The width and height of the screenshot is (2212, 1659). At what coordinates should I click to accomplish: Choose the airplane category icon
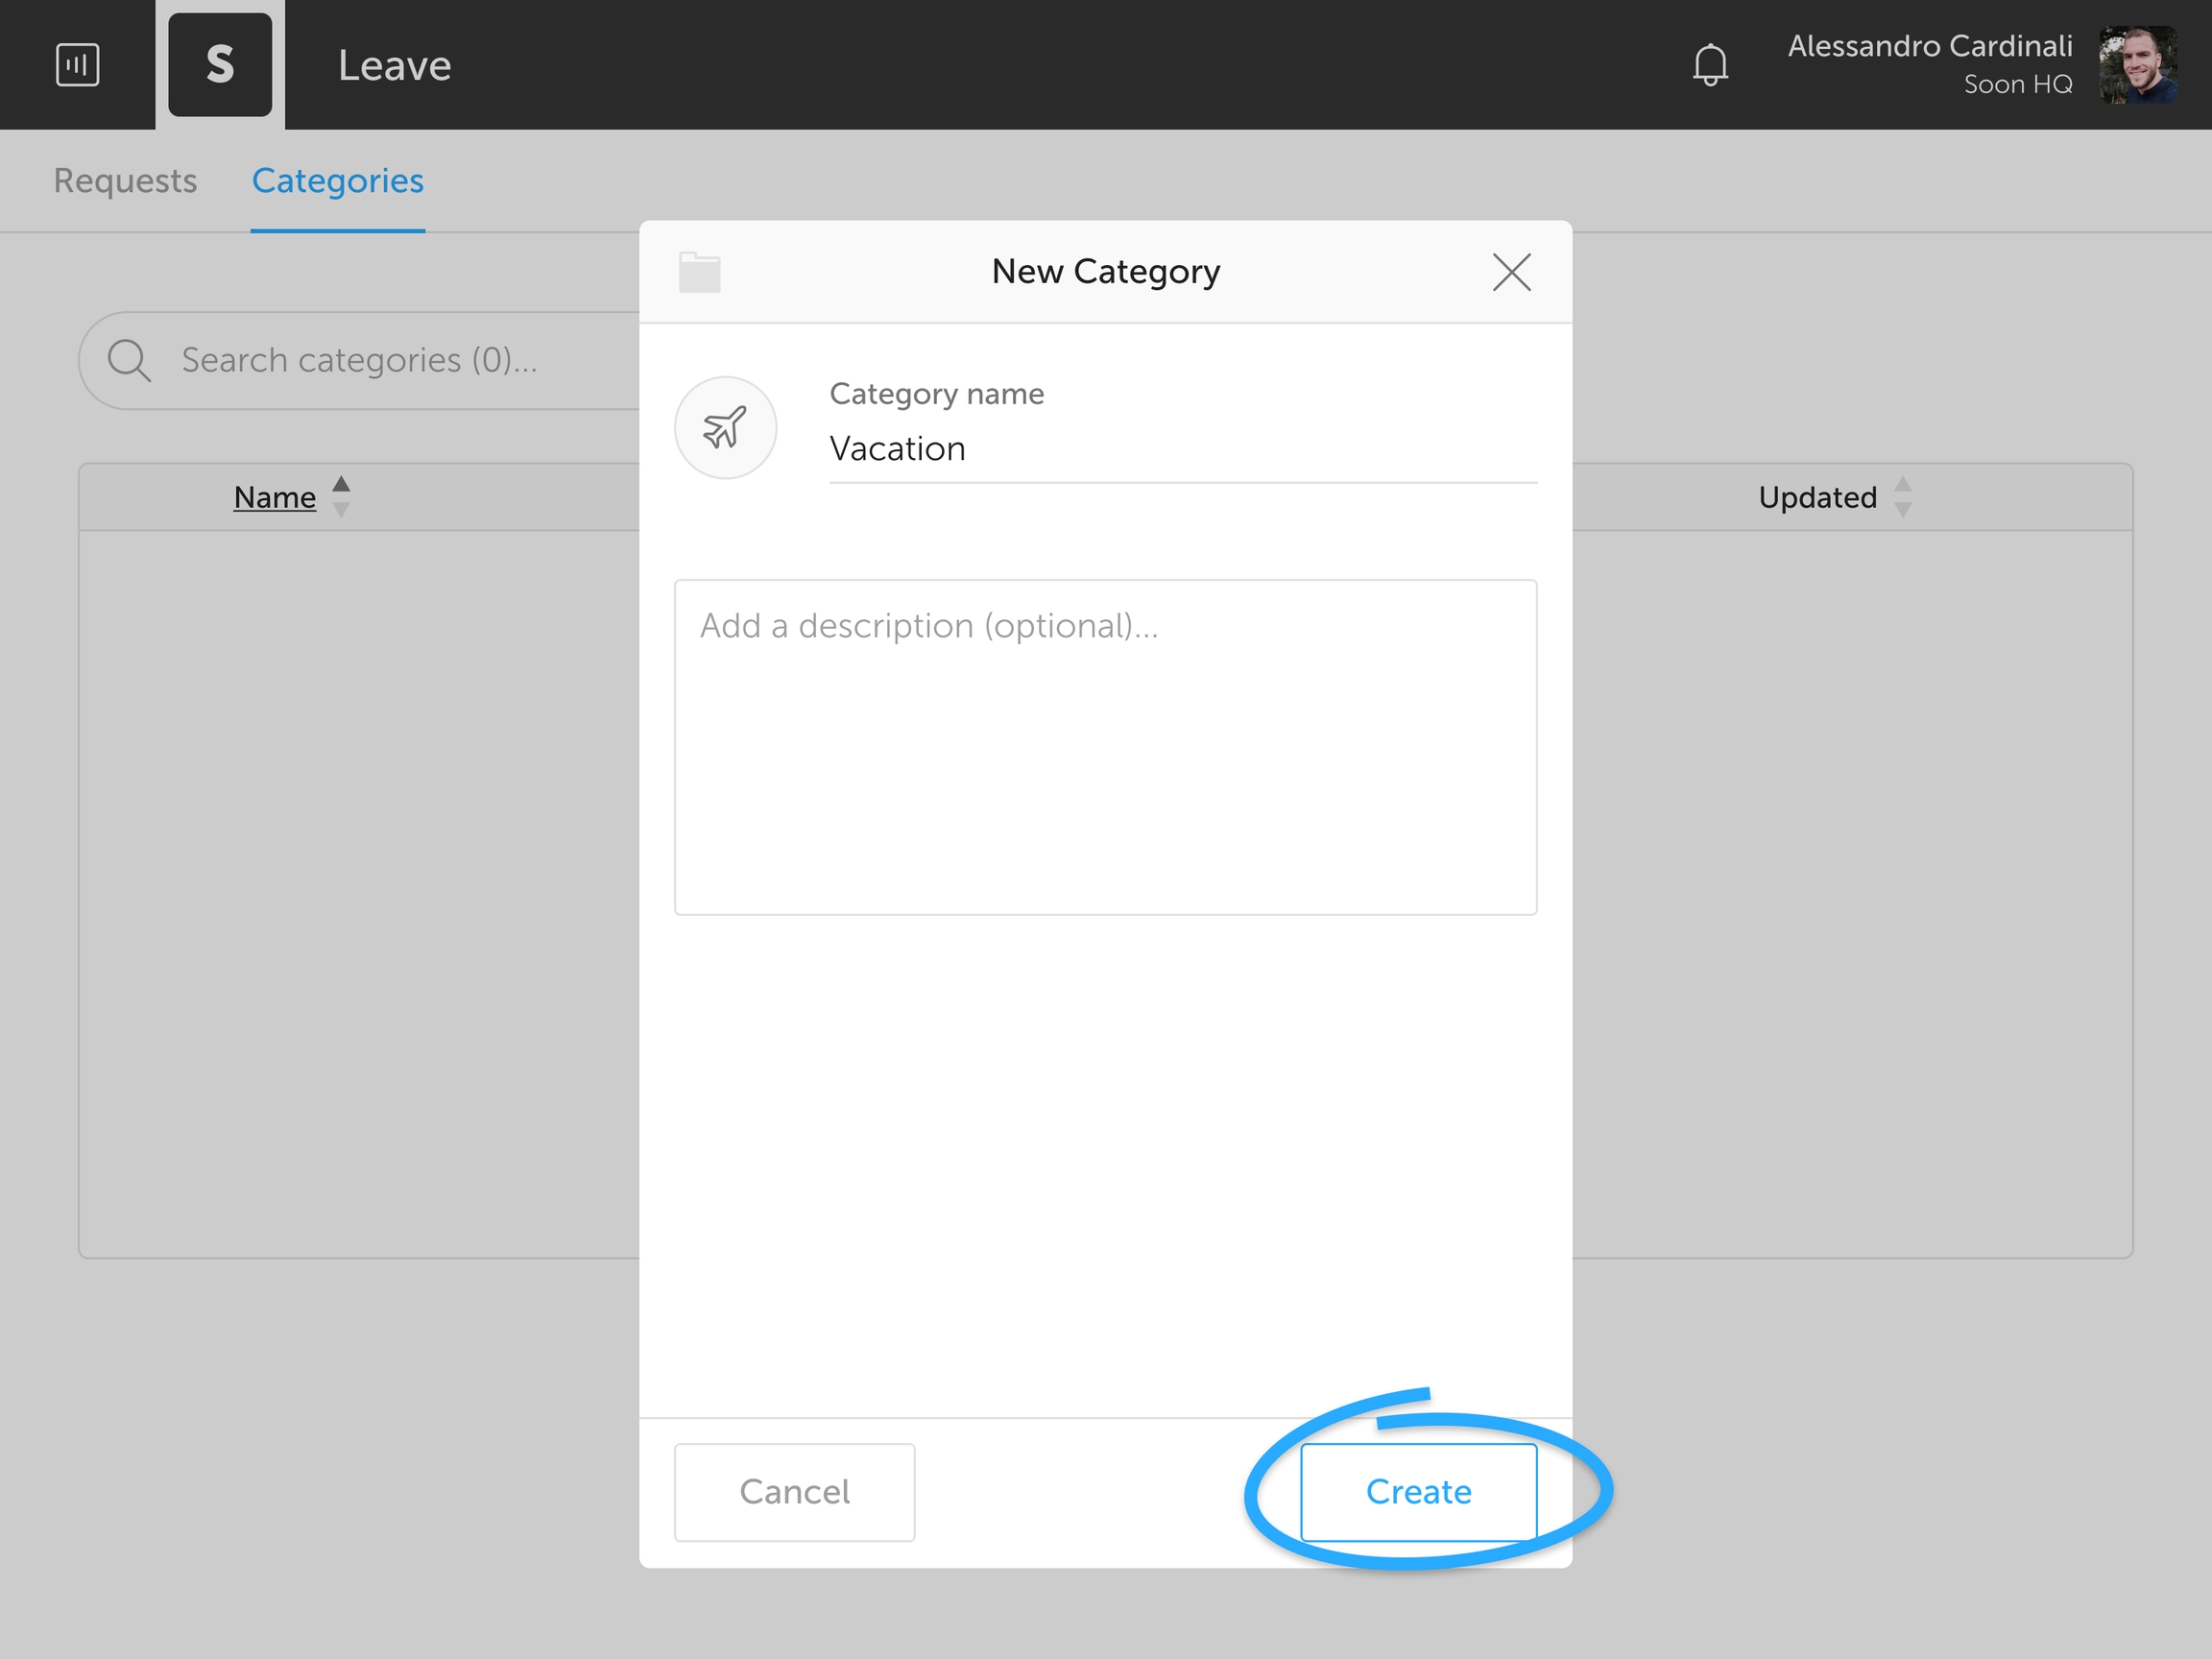[x=725, y=428]
